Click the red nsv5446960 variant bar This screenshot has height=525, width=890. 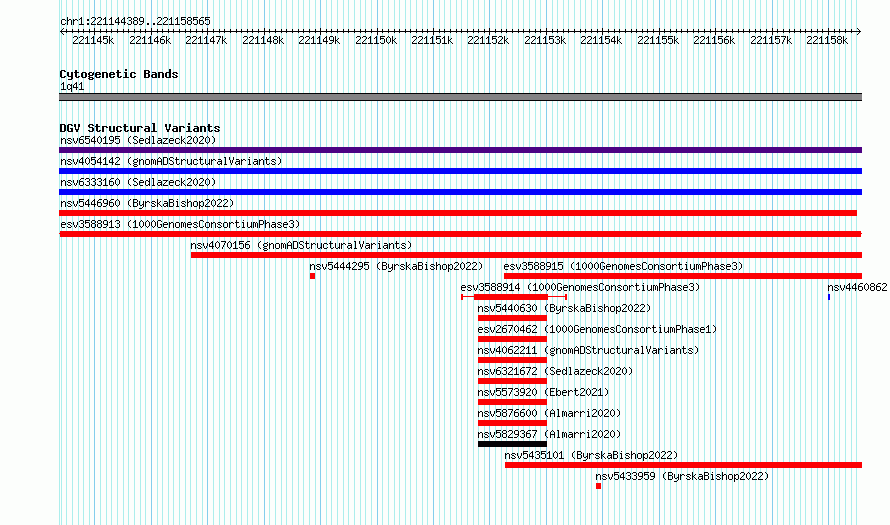coord(458,213)
